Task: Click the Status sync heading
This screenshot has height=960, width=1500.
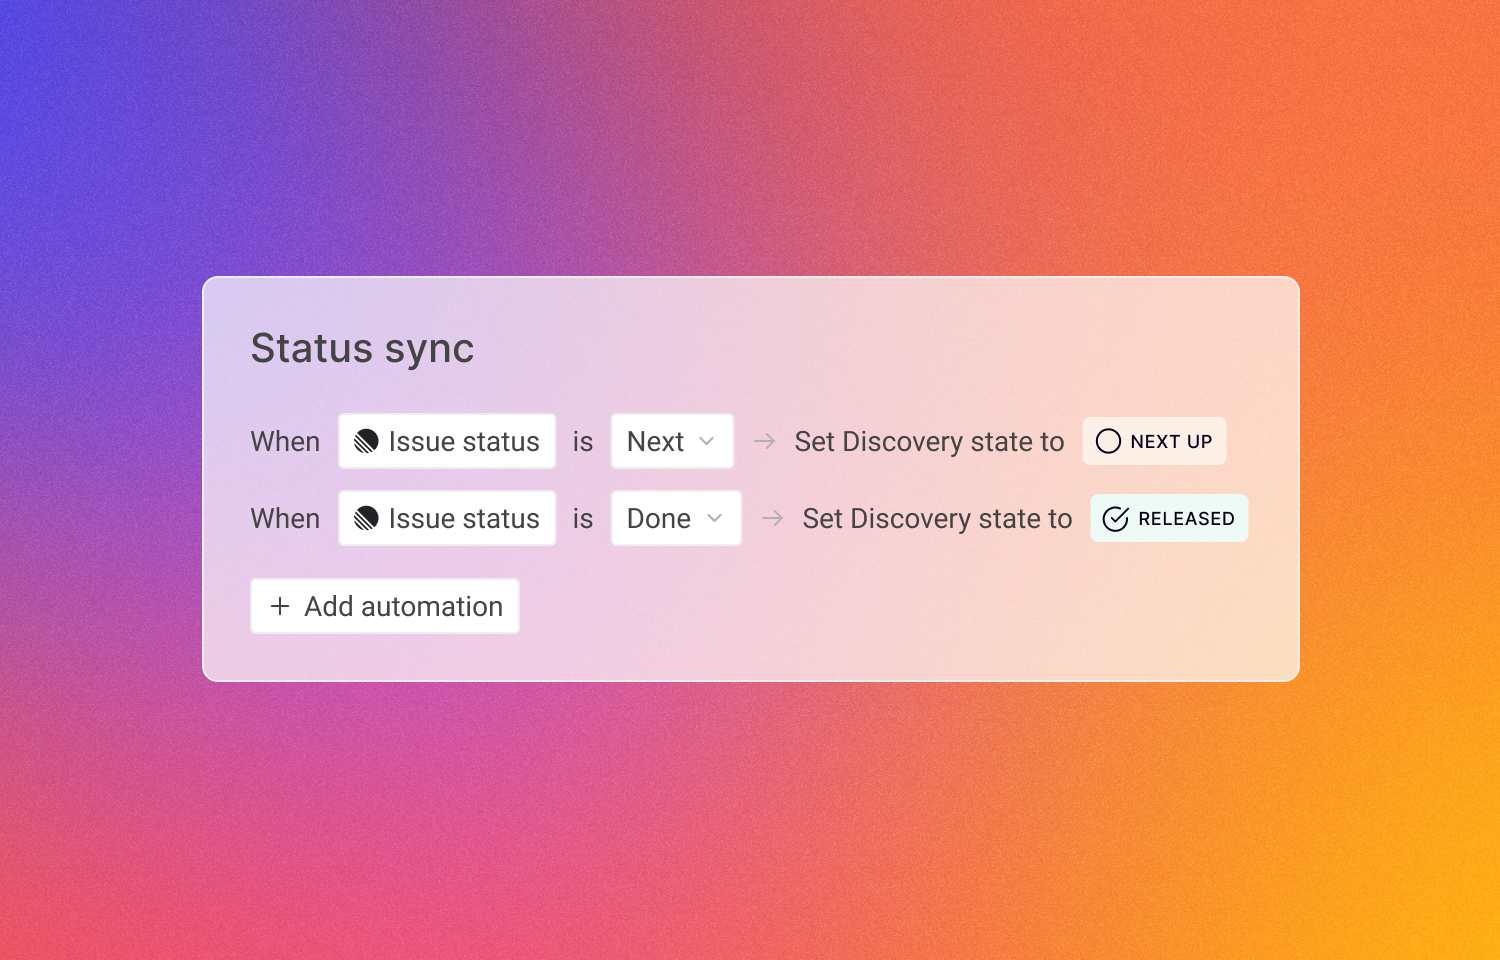Action: pyautogui.click(x=363, y=348)
